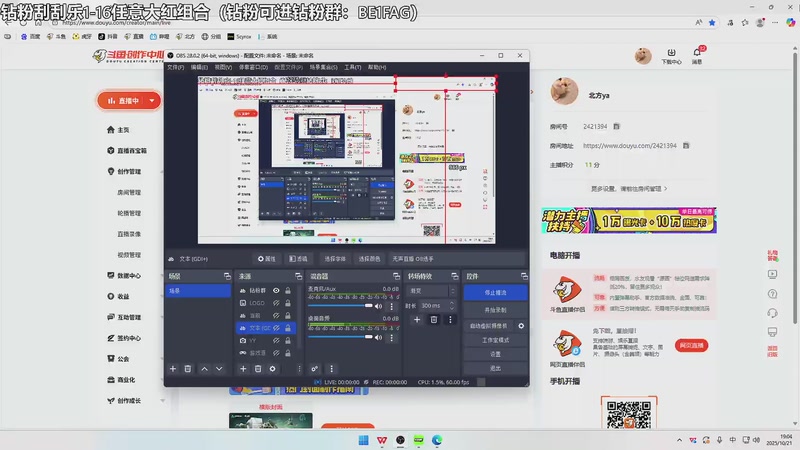
Task: Open the 编辑(E) menu in OBS
Action: pos(199,67)
